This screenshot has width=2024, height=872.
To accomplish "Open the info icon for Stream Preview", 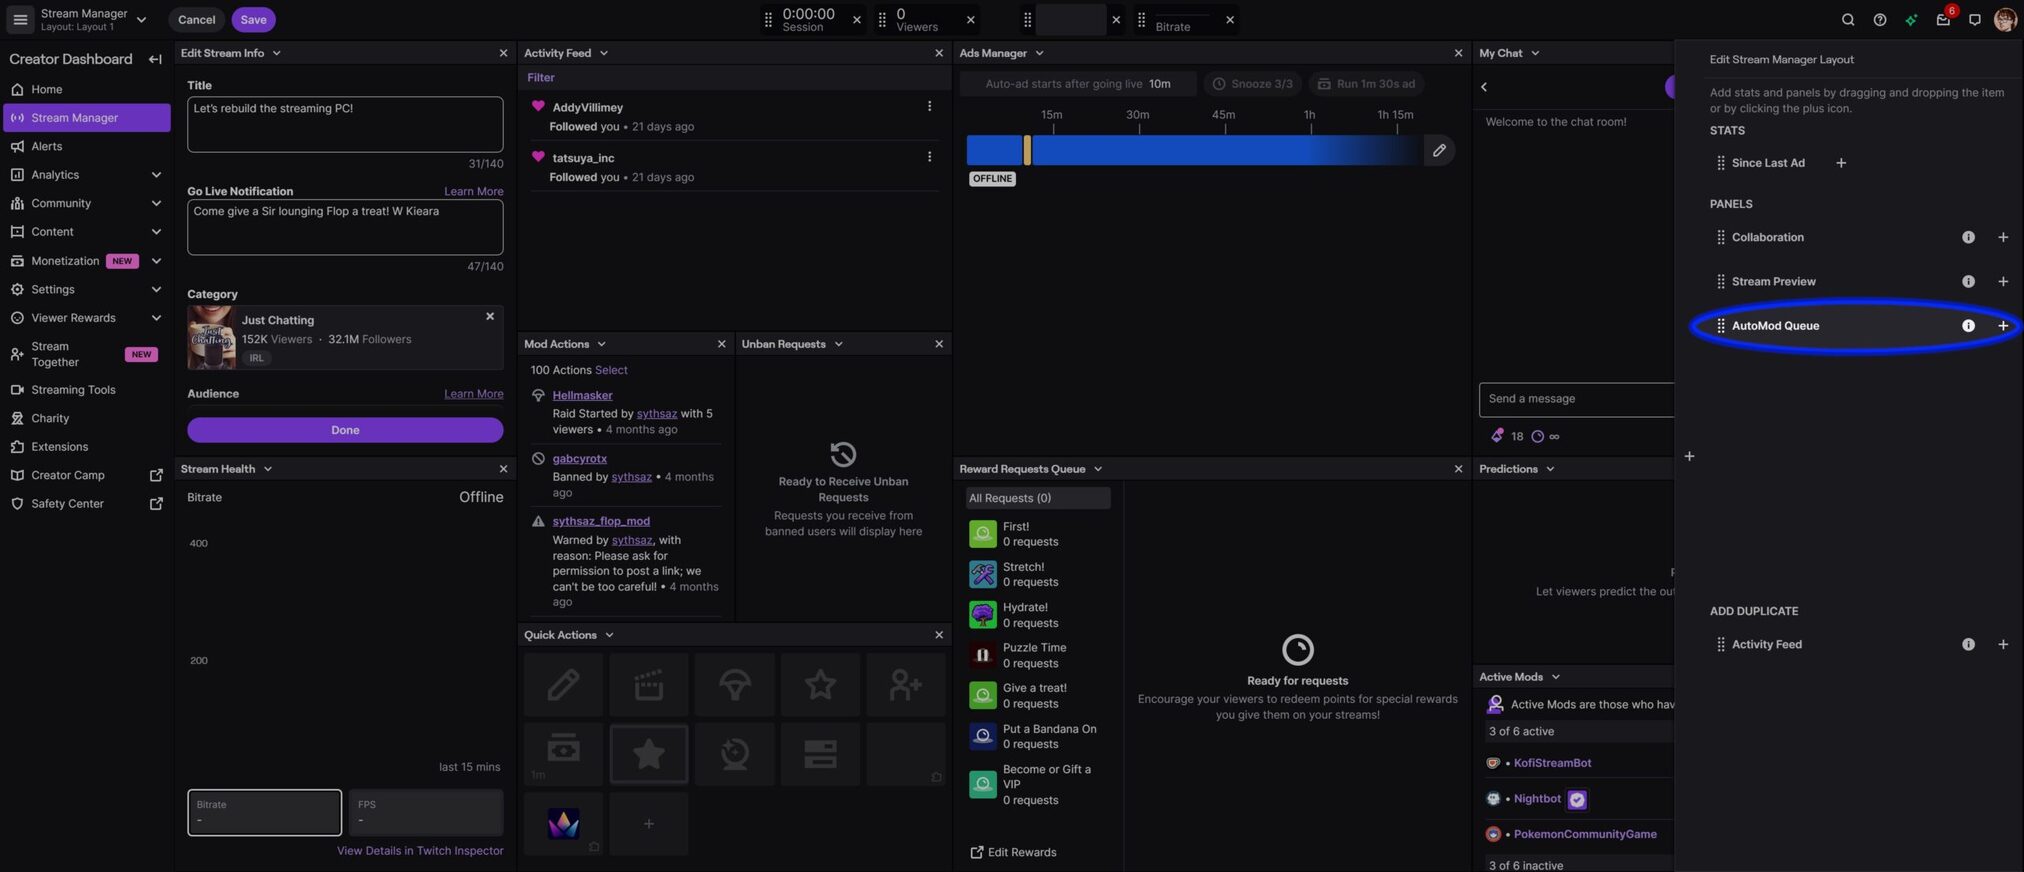I will click(1967, 282).
